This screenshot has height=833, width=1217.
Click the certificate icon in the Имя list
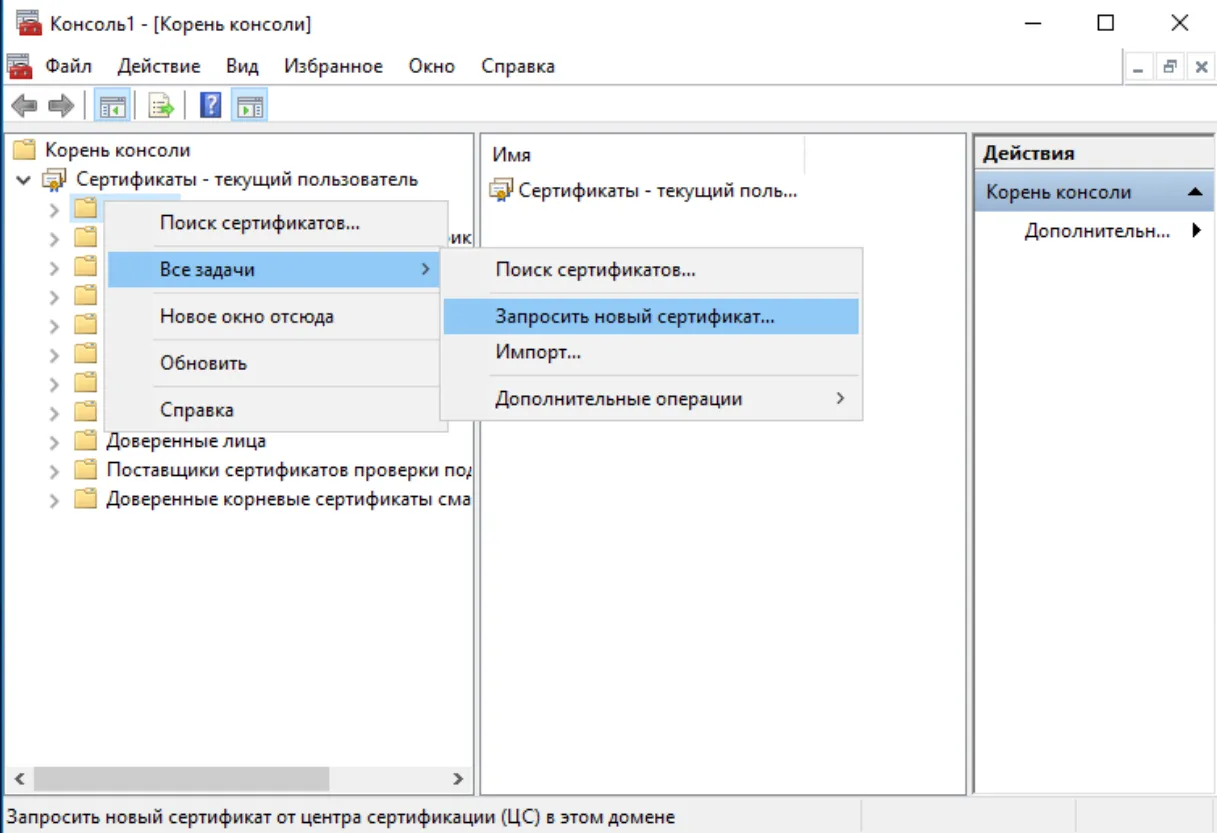tap(501, 190)
